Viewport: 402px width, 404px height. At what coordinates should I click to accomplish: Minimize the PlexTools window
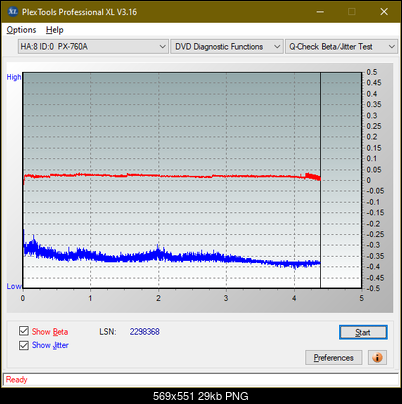click(320, 12)
